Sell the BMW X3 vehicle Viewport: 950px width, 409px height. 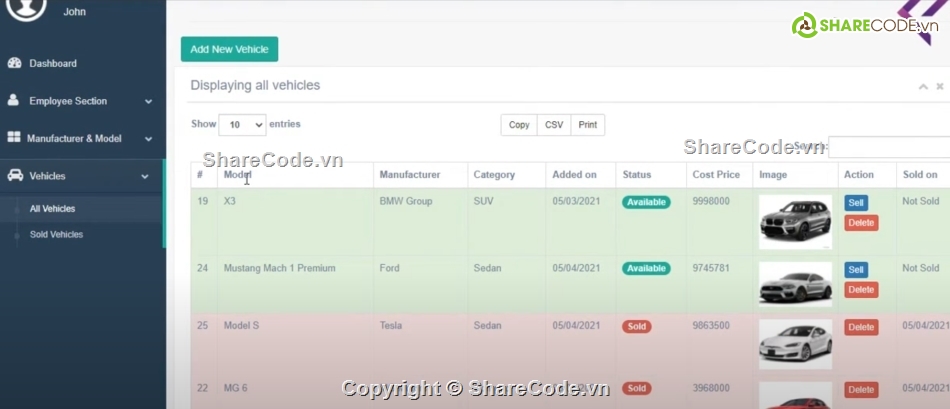point(856,203)
